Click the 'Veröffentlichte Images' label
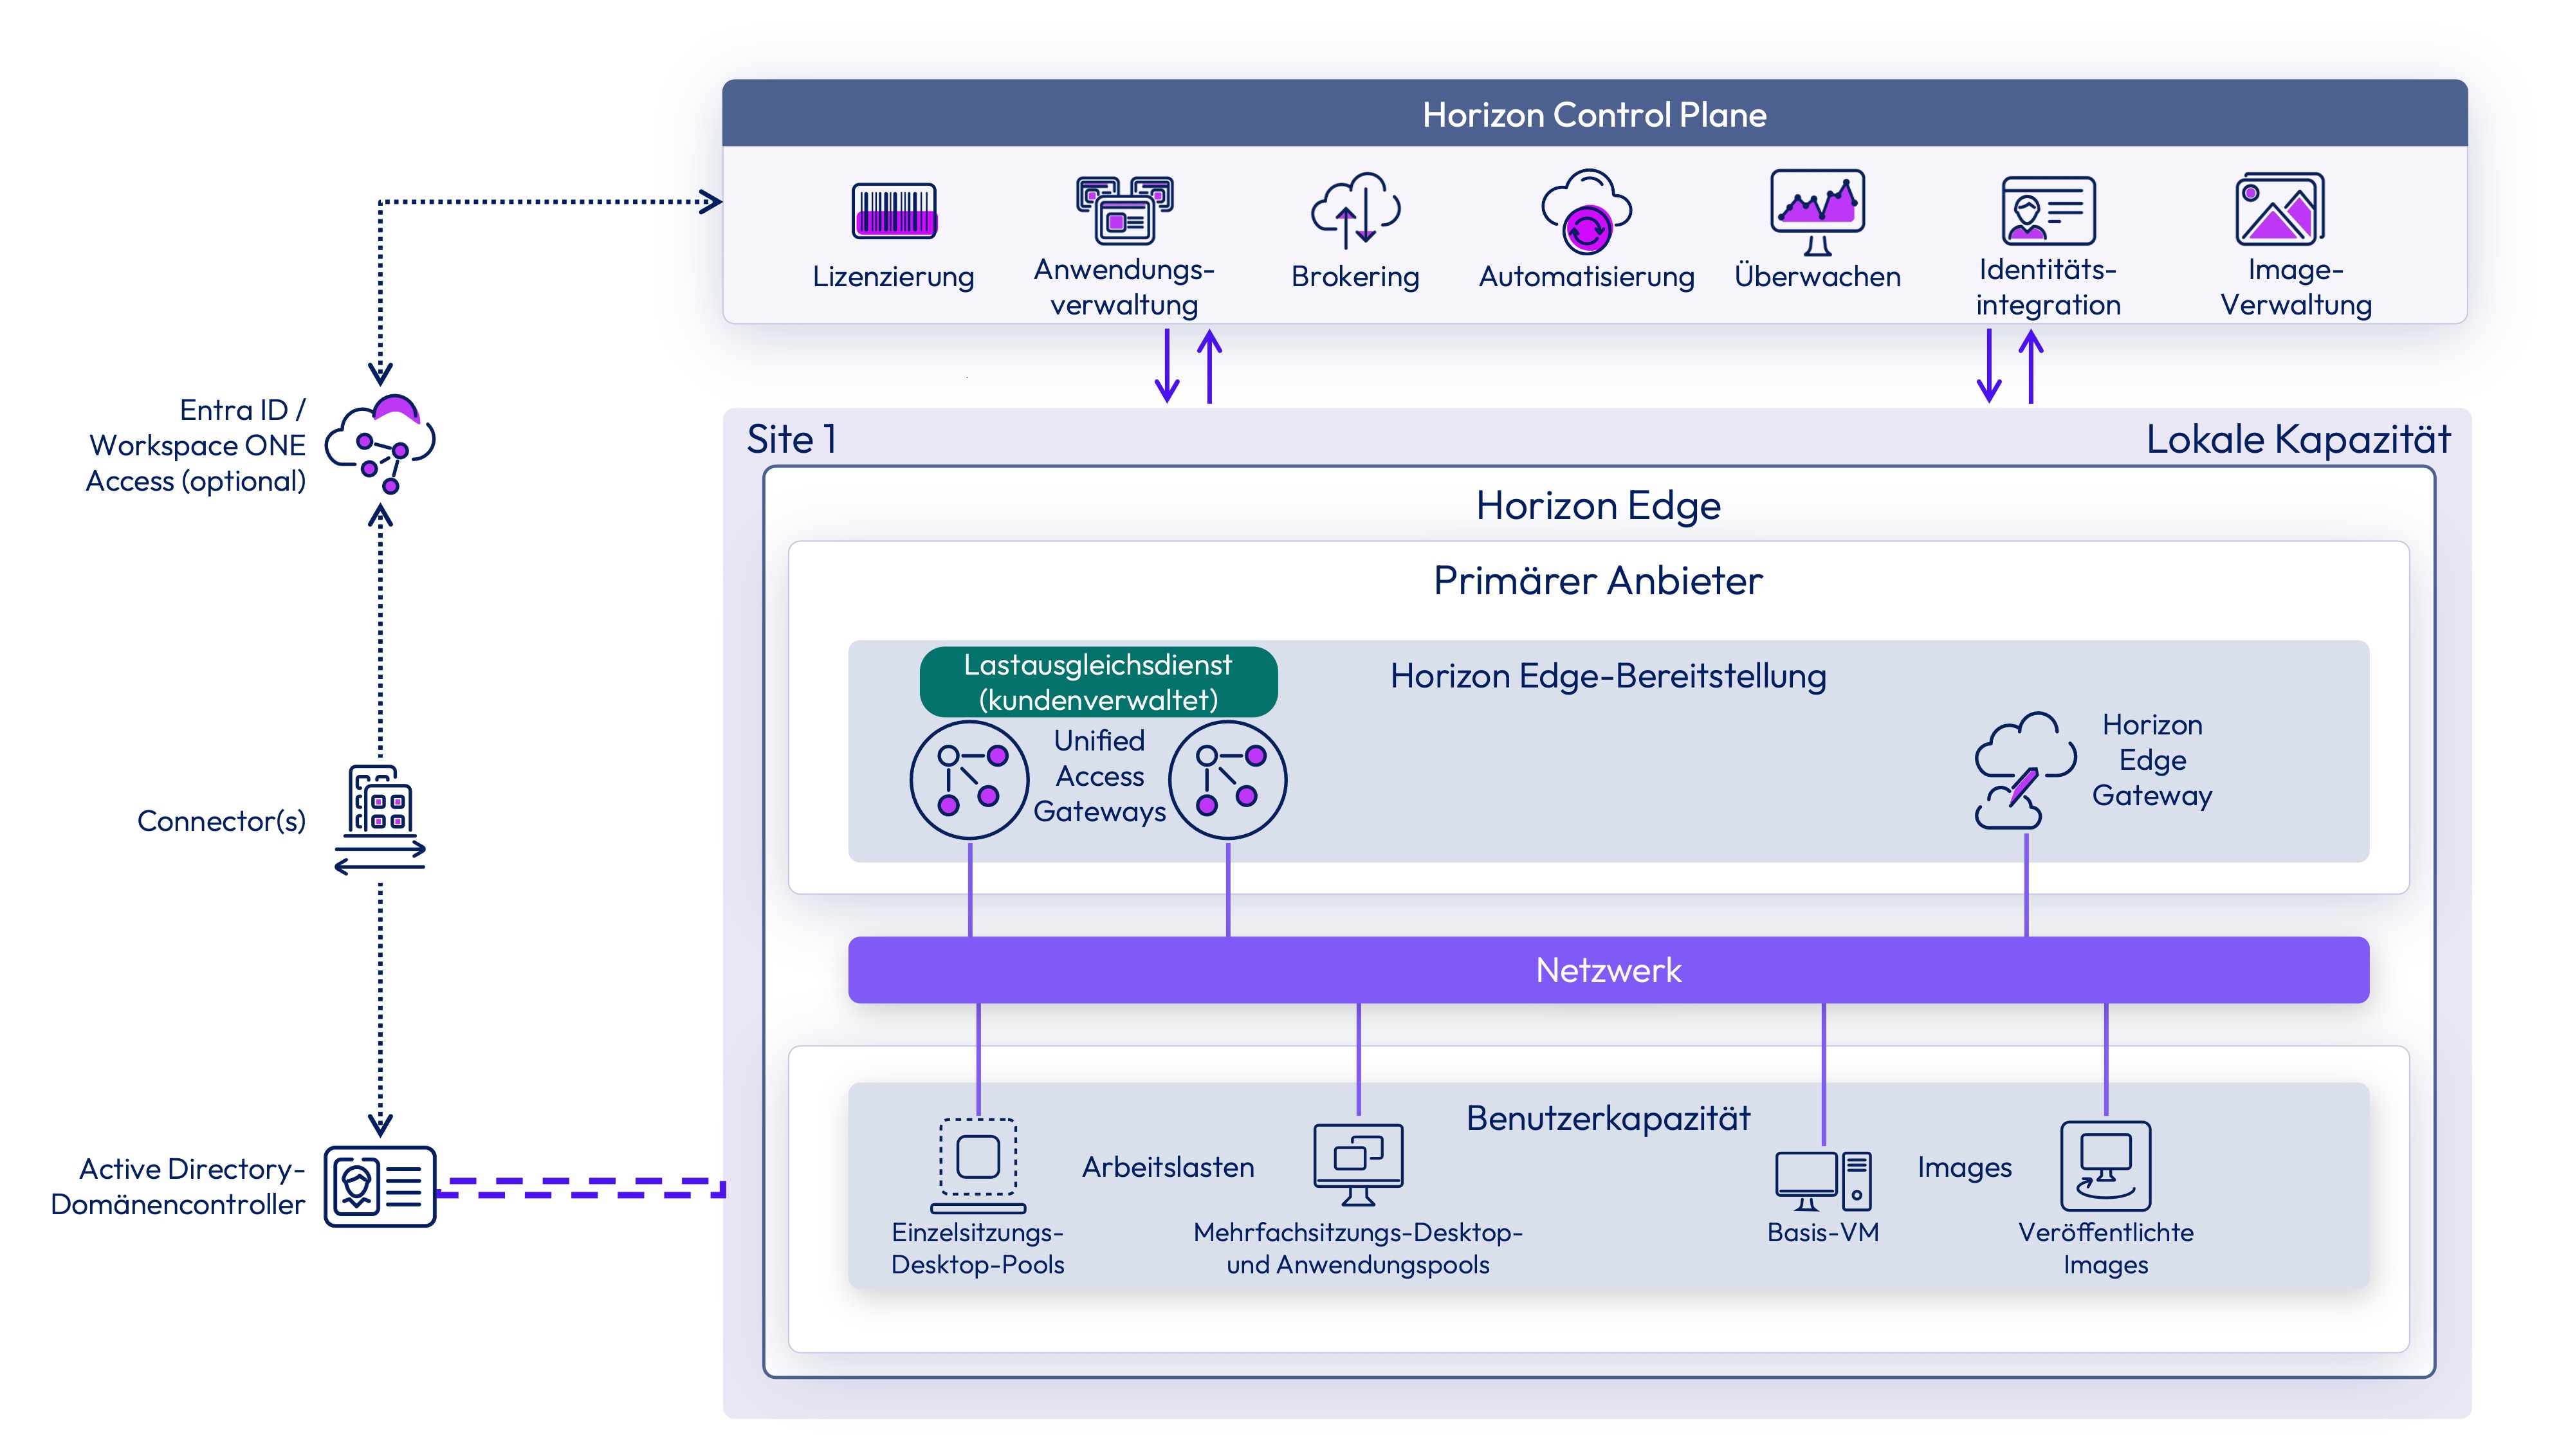This screenshot has height=1456, width=2559. [2105, 1248]
